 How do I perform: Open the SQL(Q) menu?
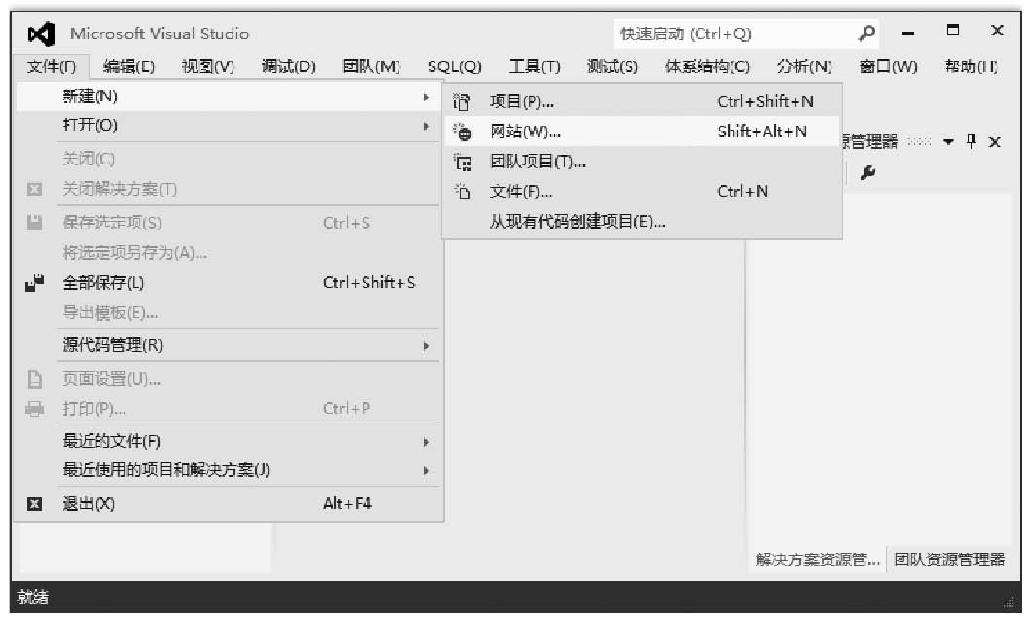click(455, 66)
